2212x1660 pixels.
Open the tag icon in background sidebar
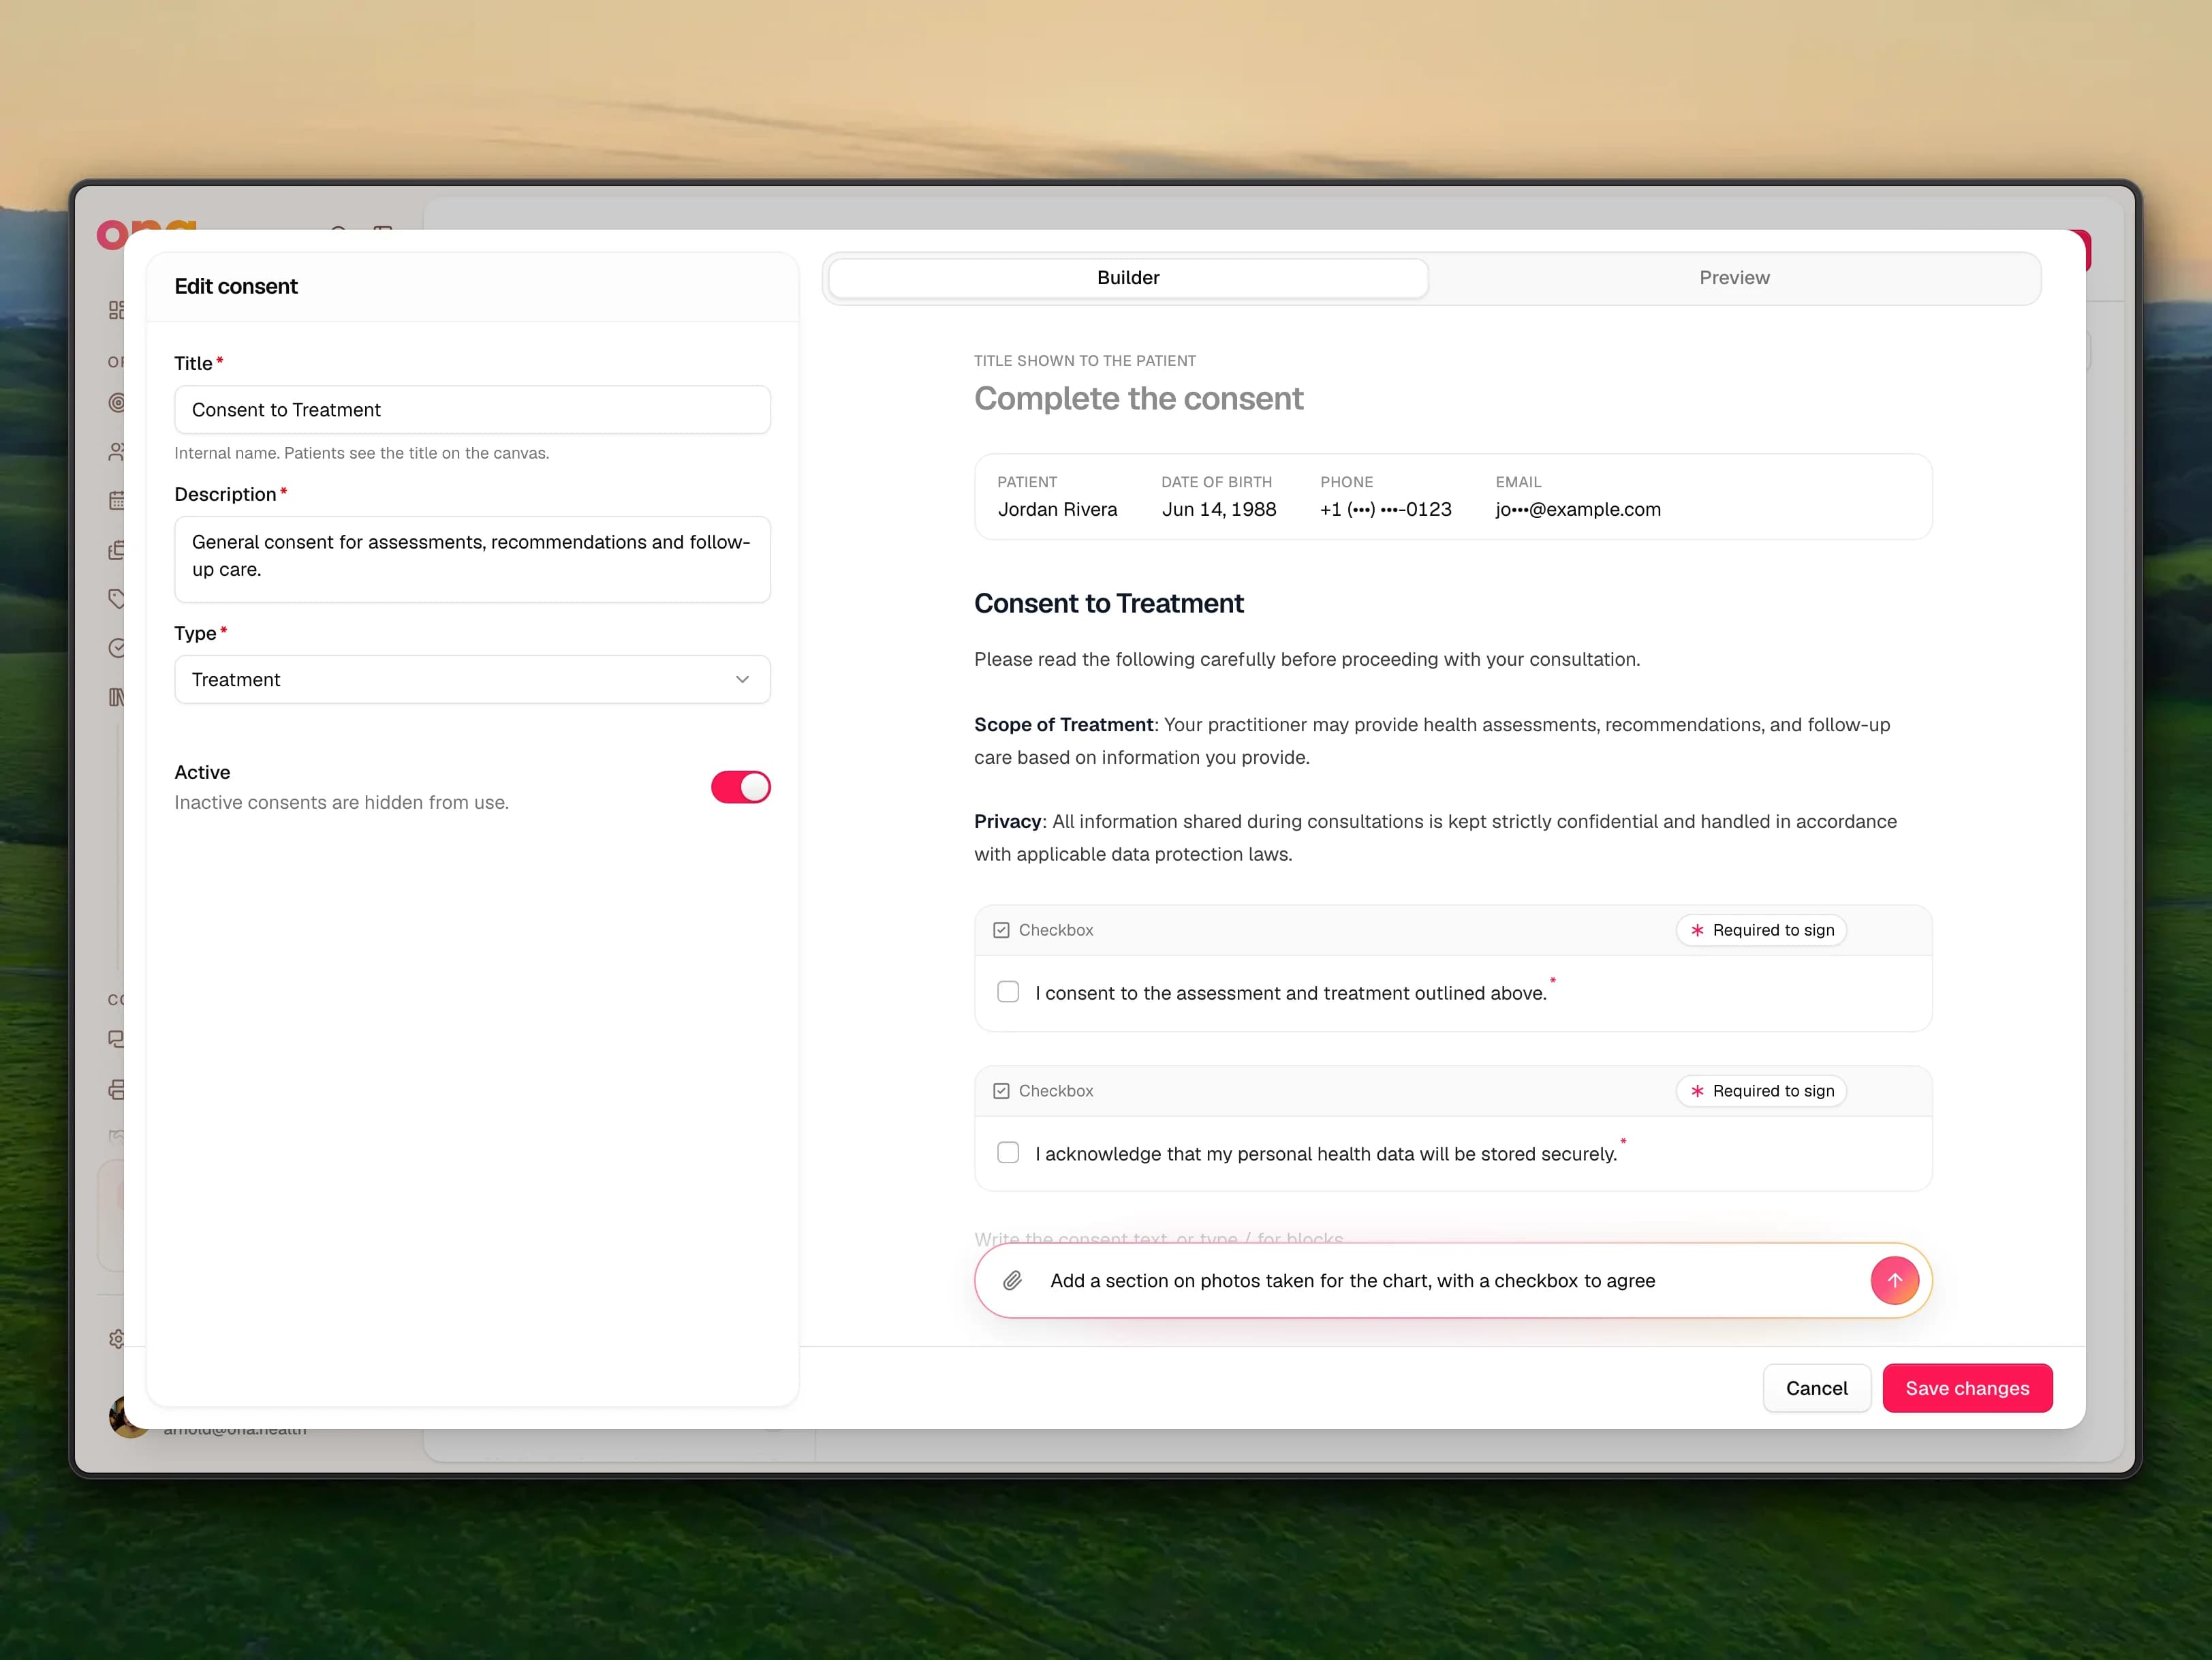[116, 598]
